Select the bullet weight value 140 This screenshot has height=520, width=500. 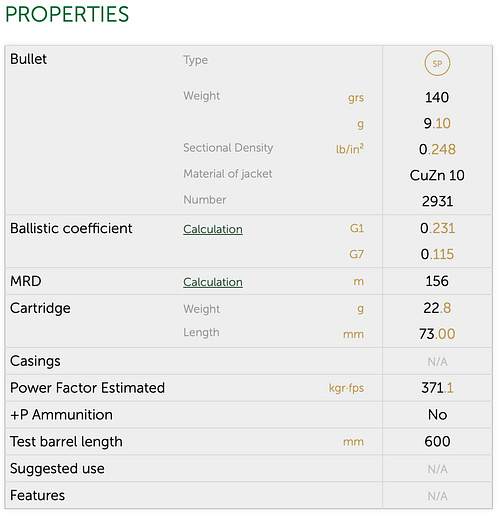pyautogui.click(x=437, y=97)
